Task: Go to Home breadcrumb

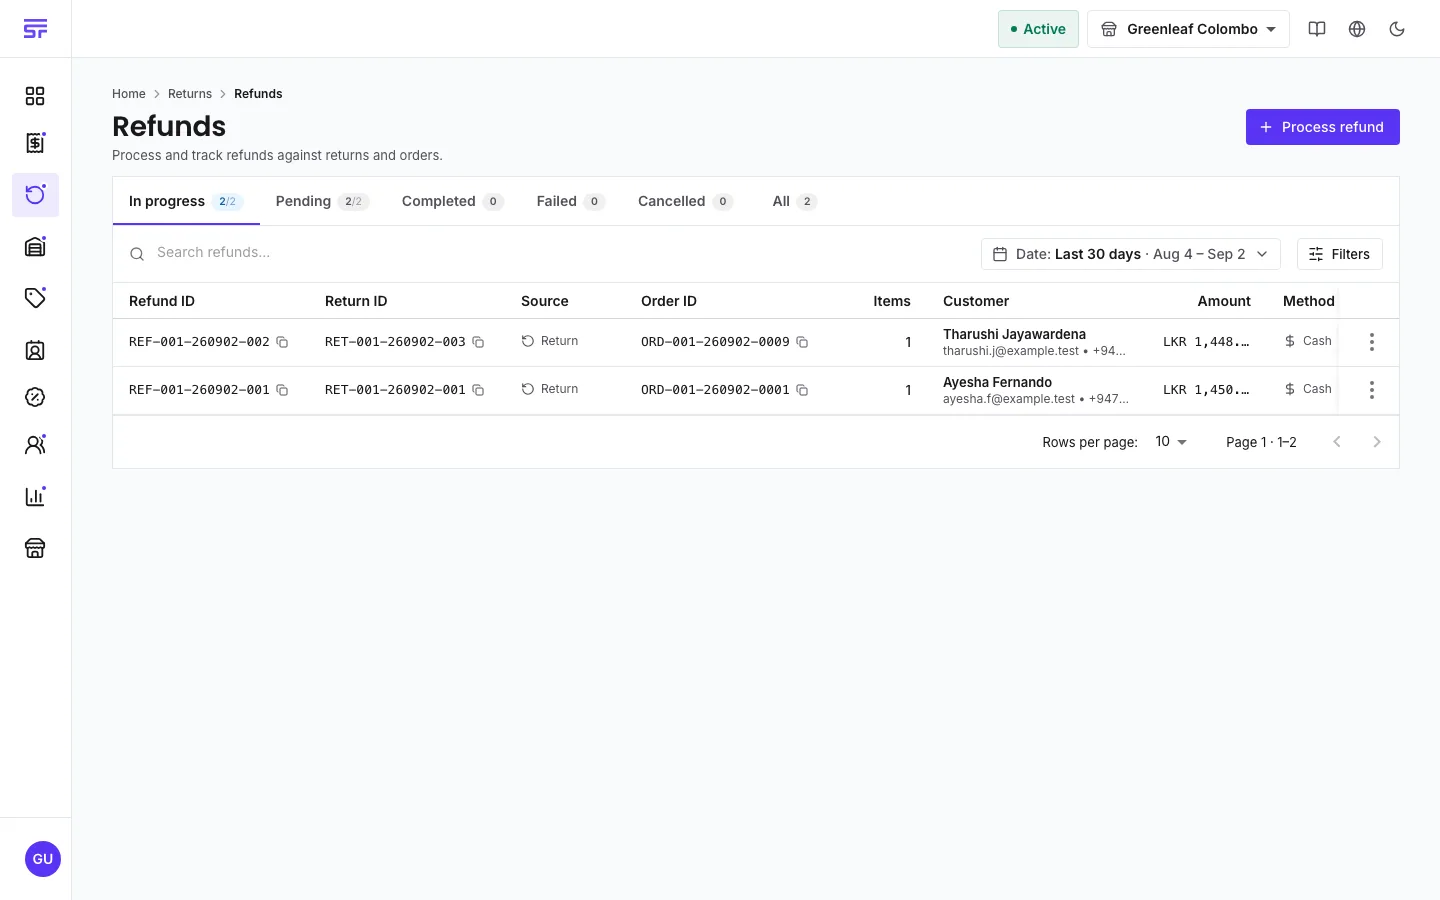Action: click(129, 94)
